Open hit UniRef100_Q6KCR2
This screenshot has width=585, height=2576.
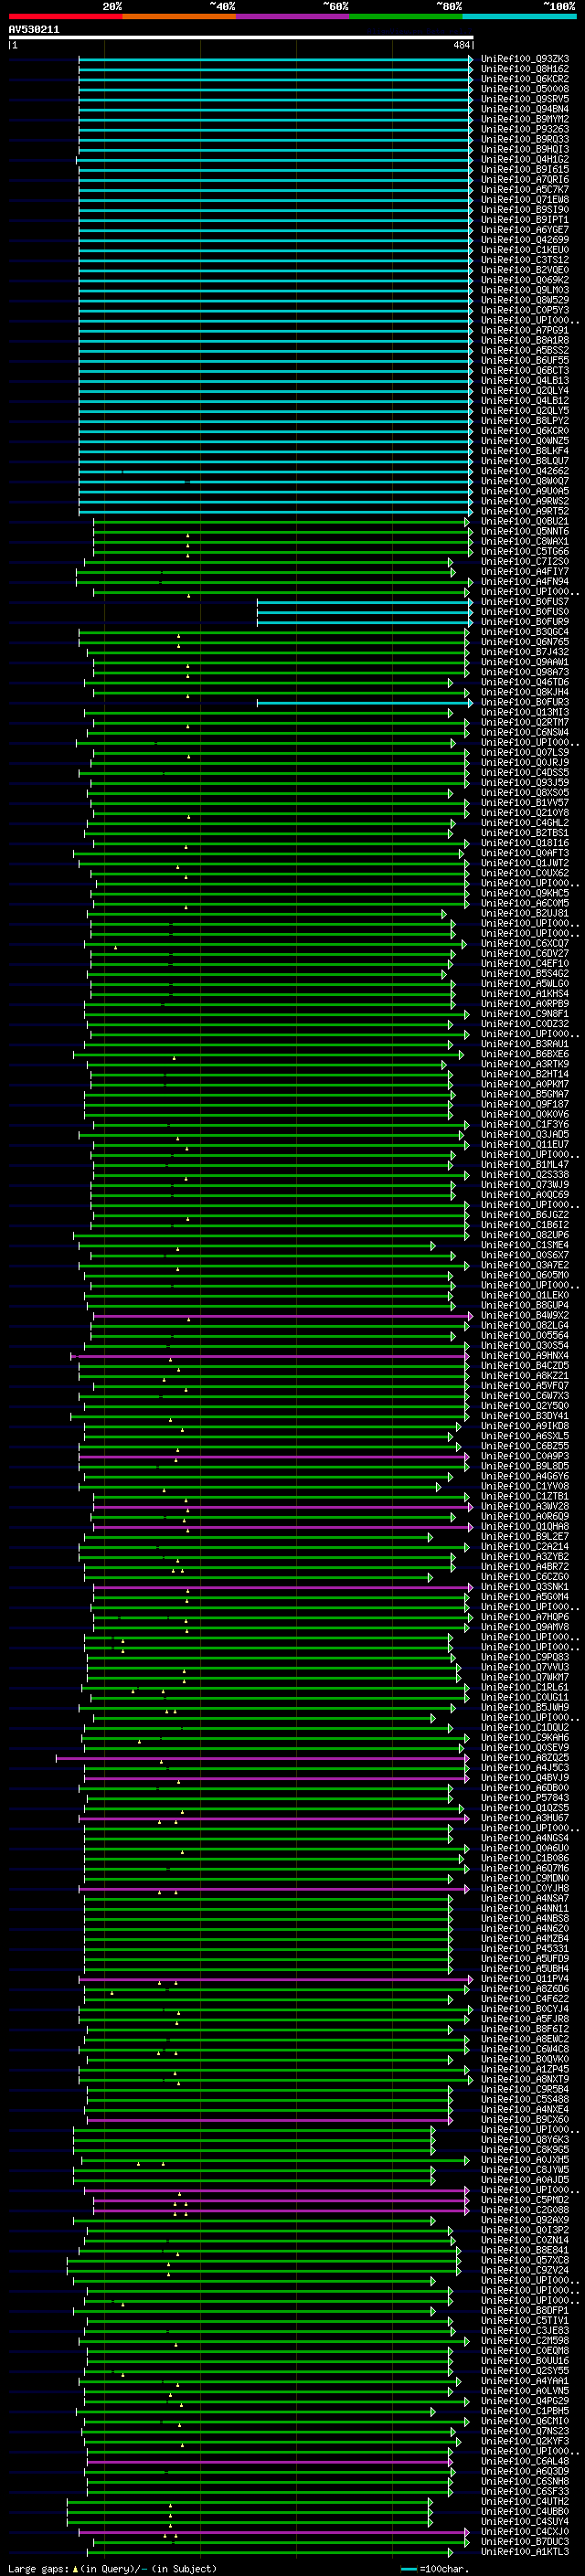pyautogui.click(x=525, y=79)
